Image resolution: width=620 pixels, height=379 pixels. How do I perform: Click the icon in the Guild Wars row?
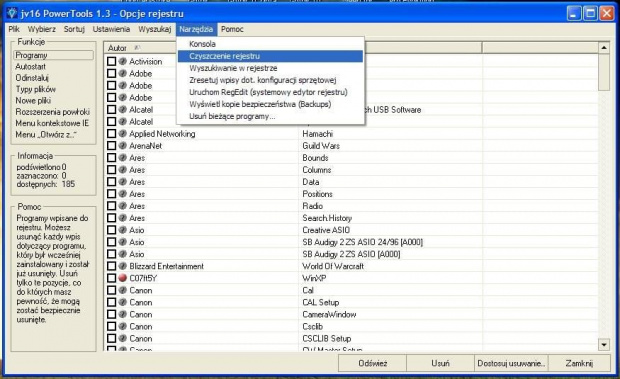coord(123,145)
